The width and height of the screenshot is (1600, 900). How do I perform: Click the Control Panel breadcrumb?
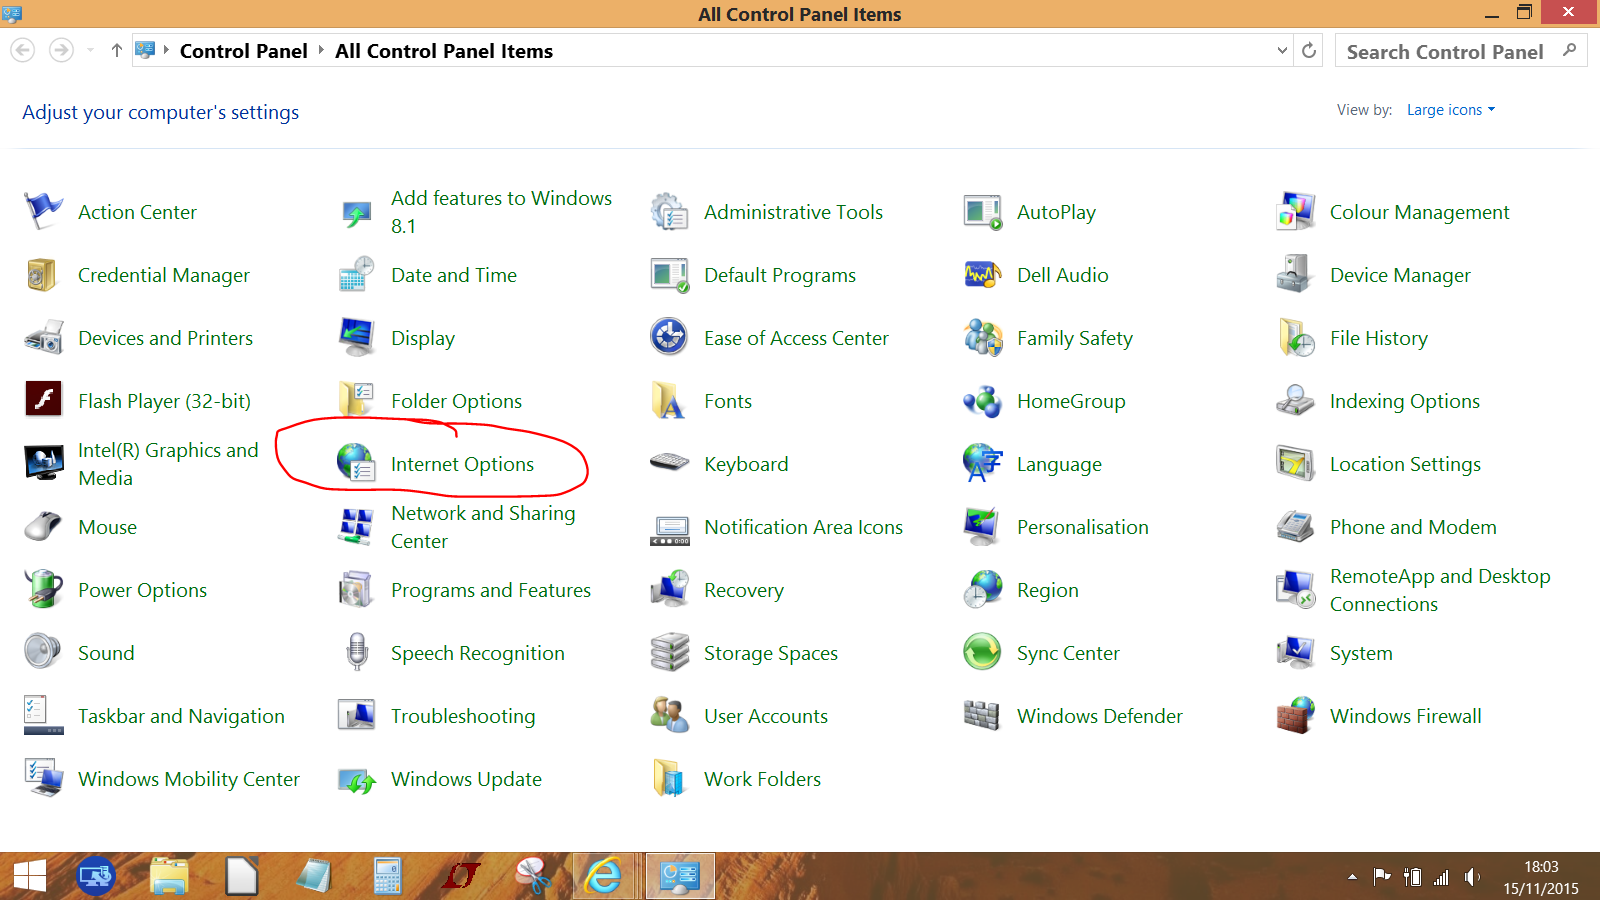(243, 51)
